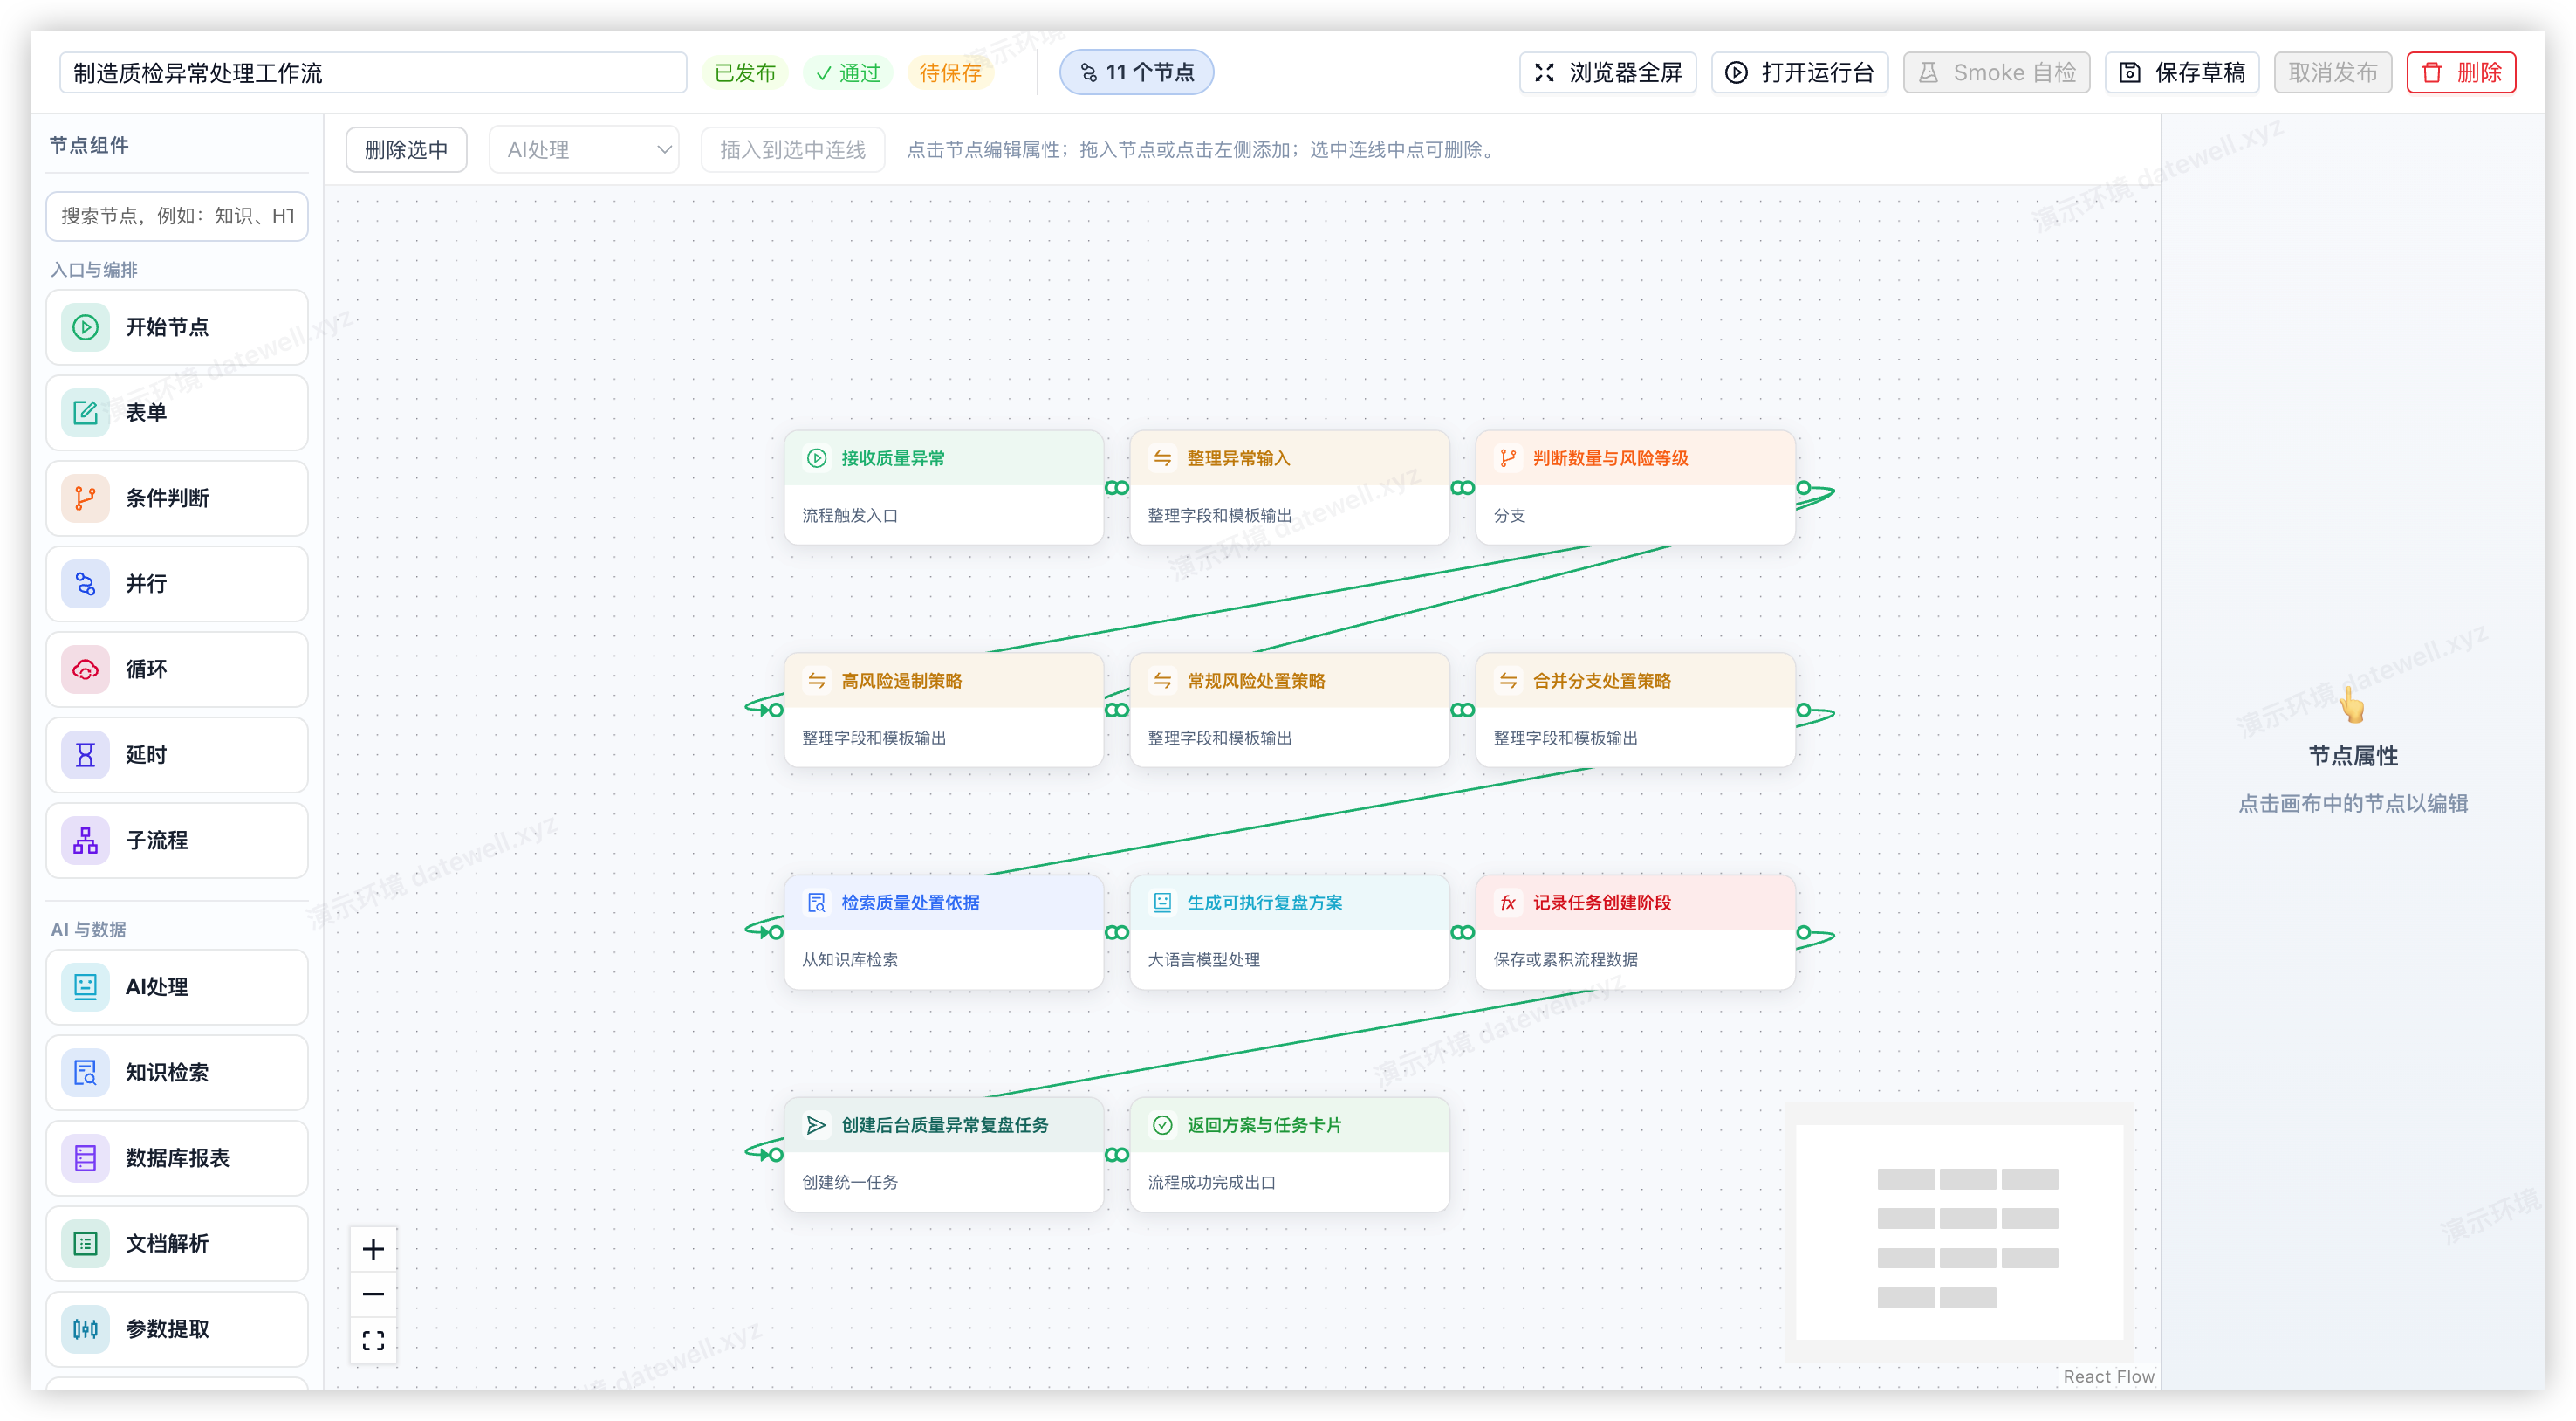Click connector between 接收质量异常 and 整理异常输入
This screenshot has height=1421, width=2576.
click(x=1117, y=488)
